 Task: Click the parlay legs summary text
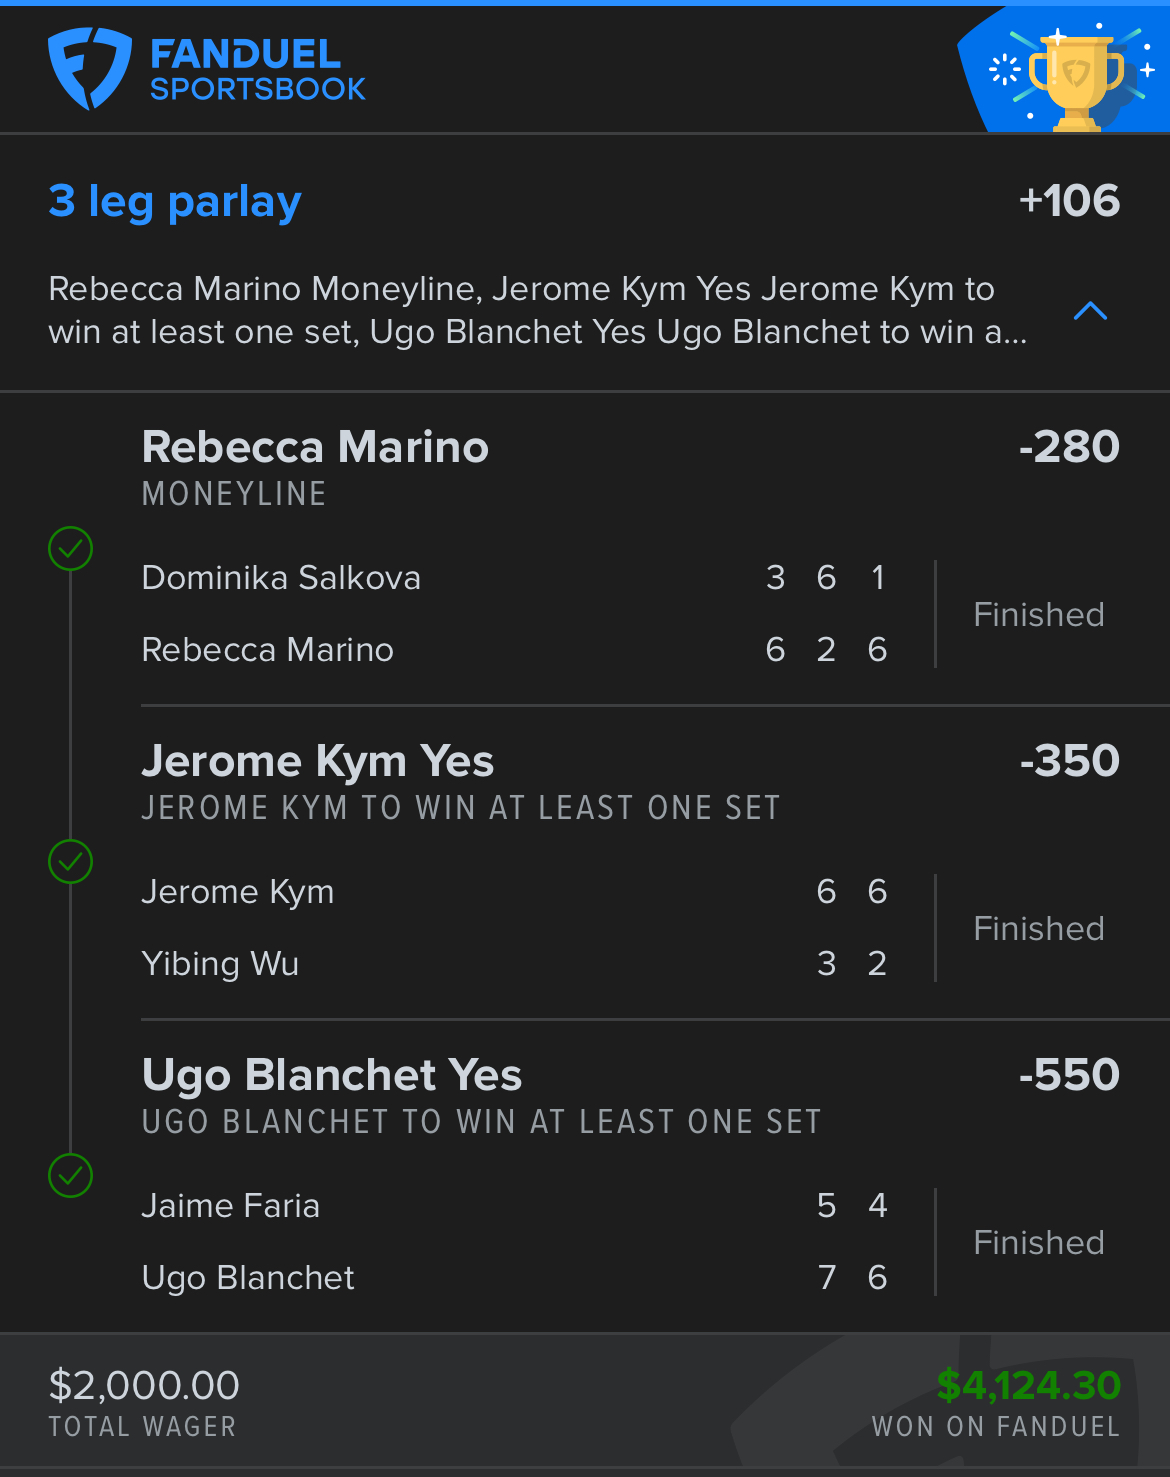click(x=537, y=310)
